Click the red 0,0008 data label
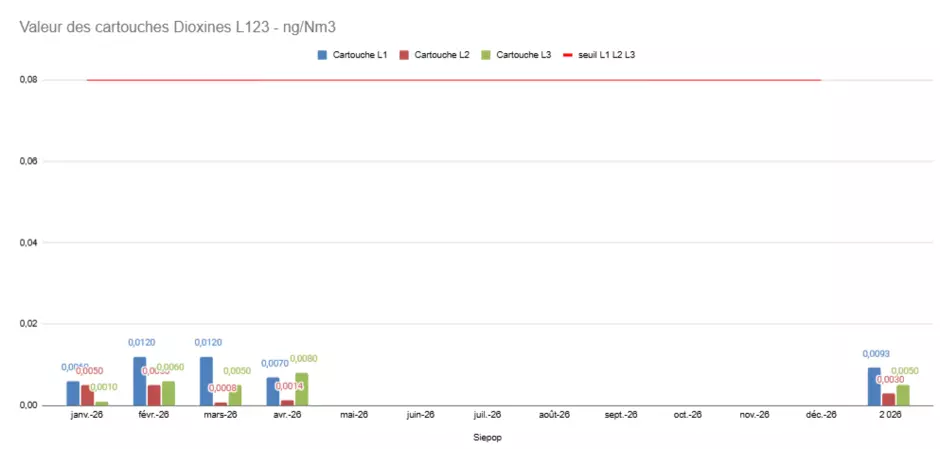Image resolution: width=940 pixels, height=449 pixels. point(222,388)
